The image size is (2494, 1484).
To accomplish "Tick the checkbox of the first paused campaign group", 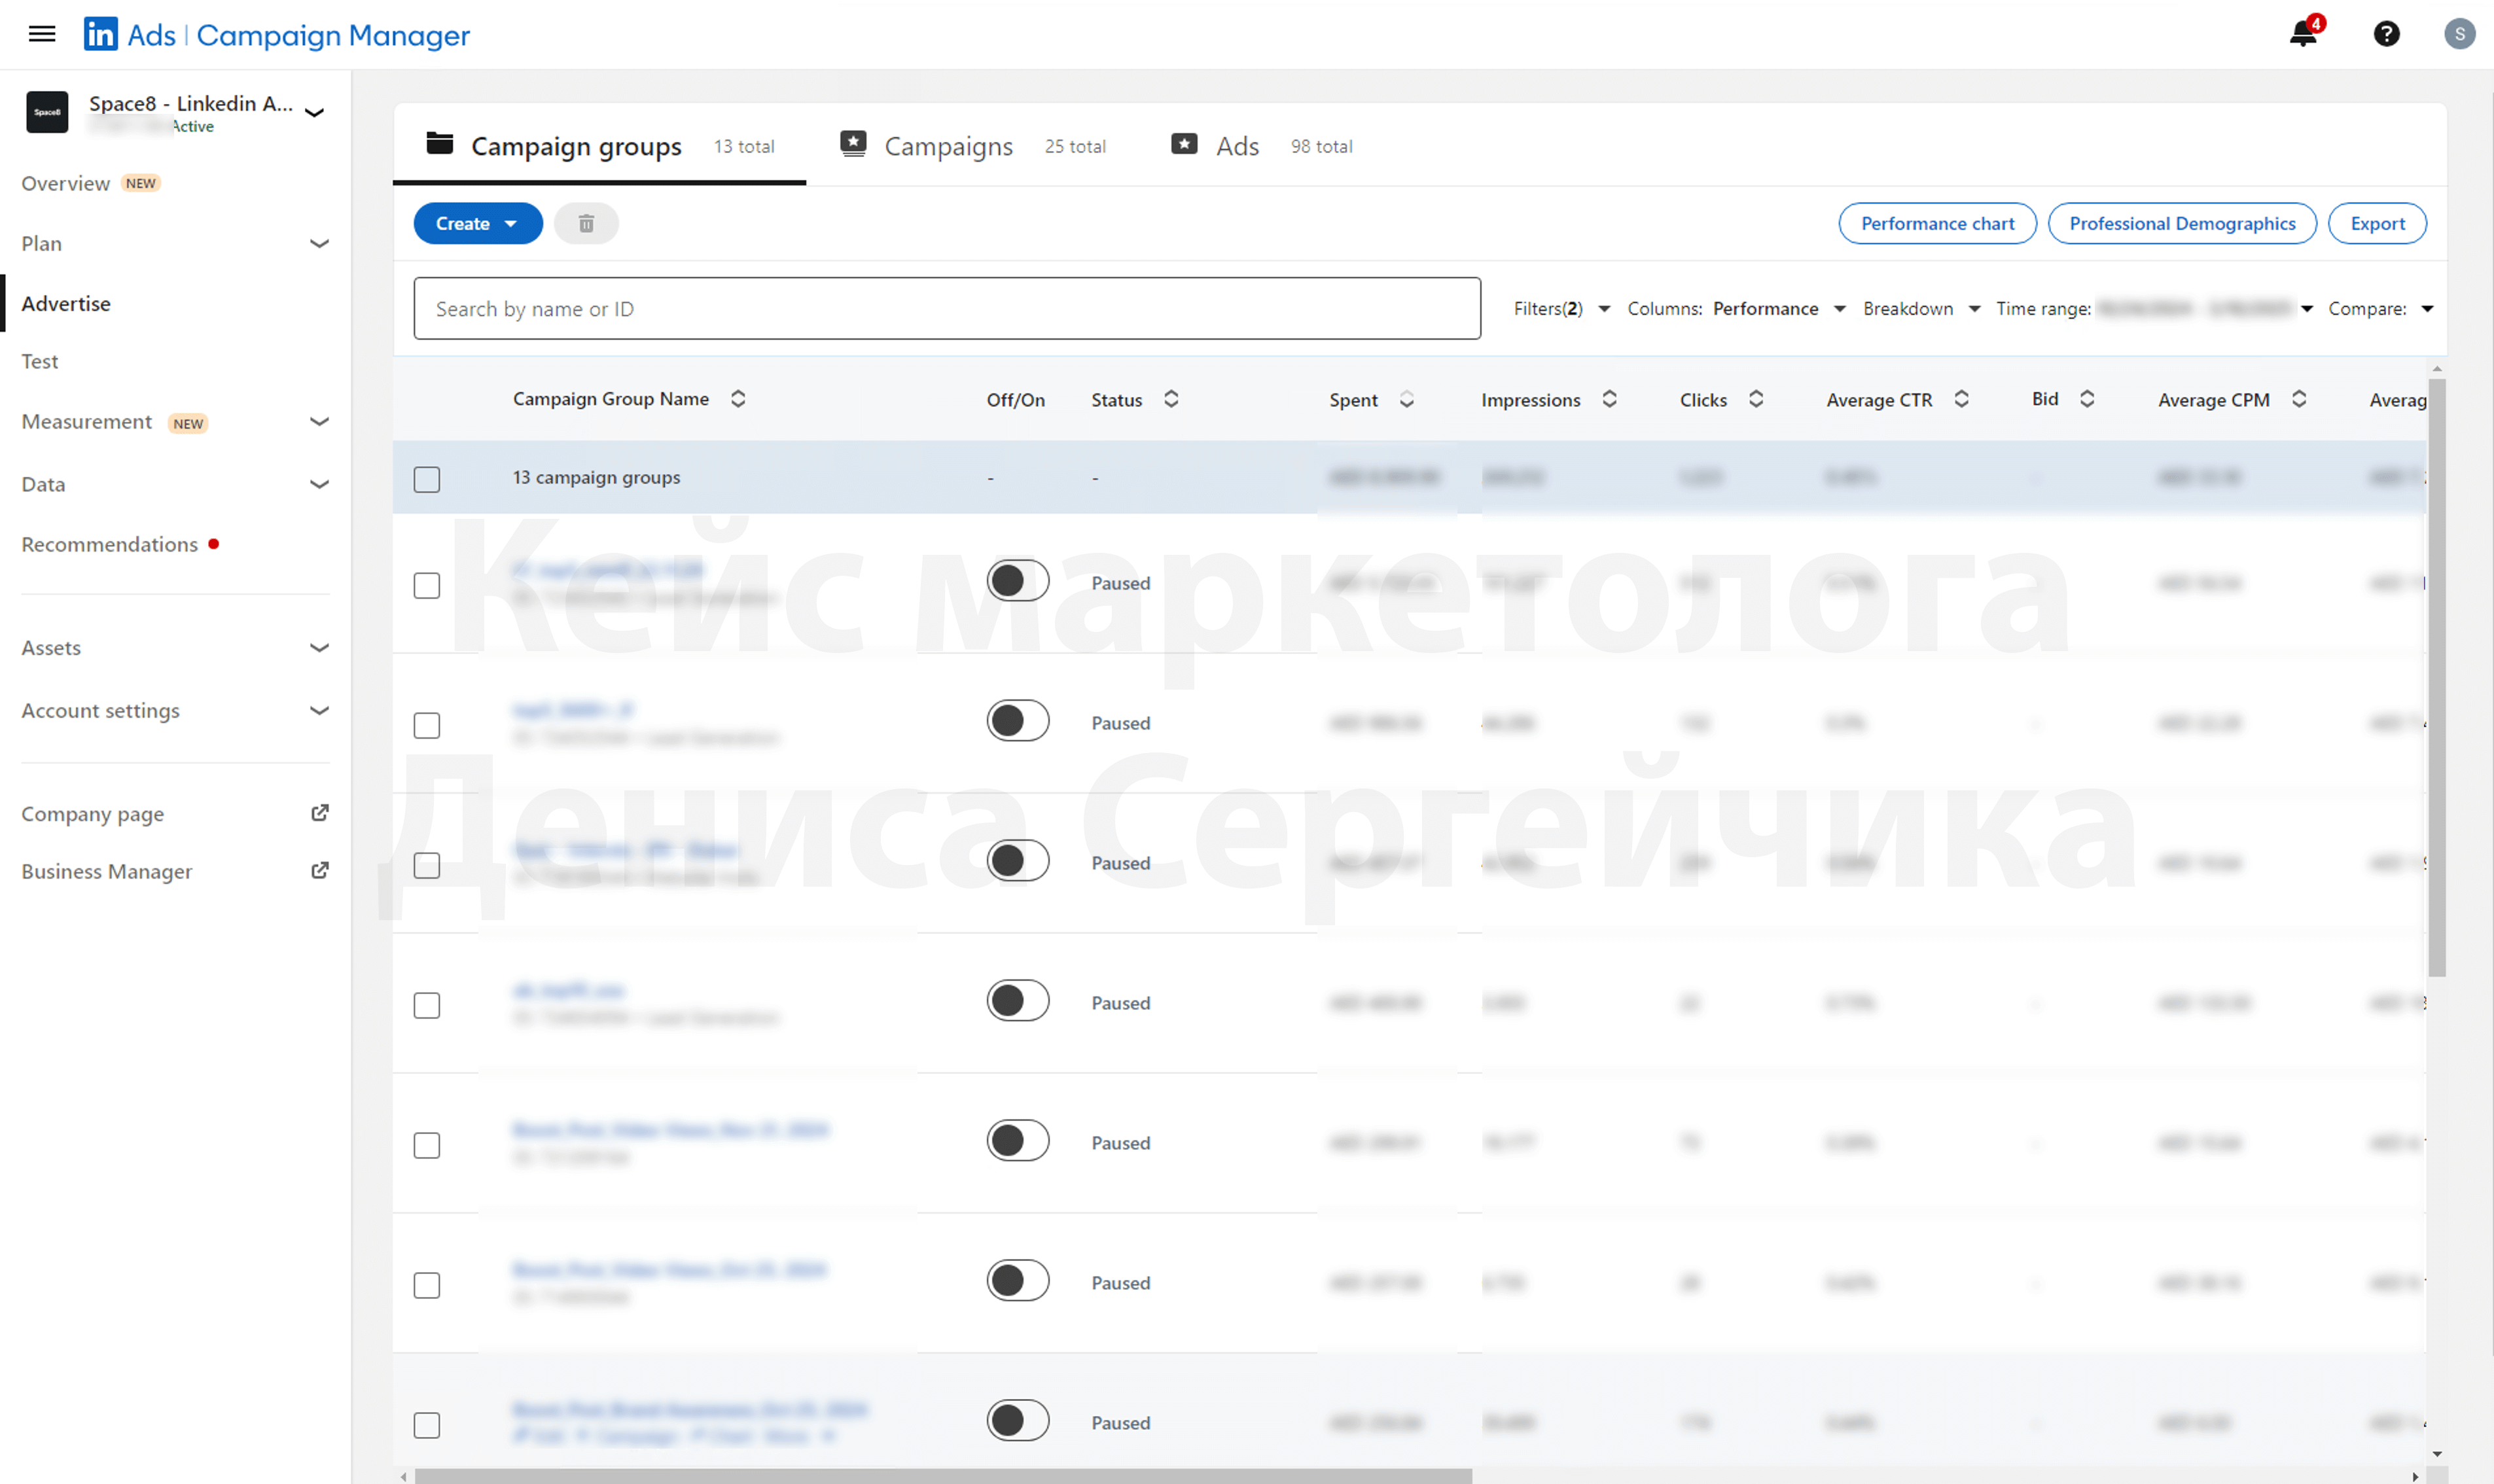I will pos(427,585).
